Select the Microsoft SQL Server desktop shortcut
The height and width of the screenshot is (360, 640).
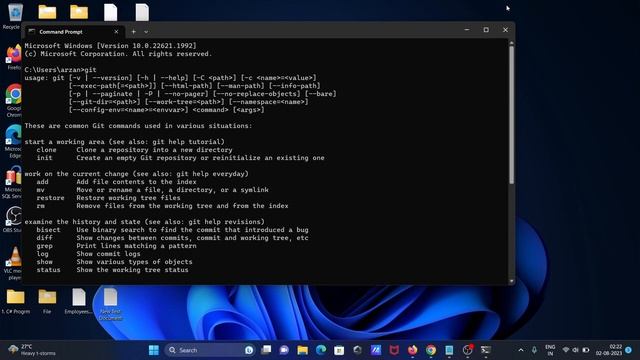(13, 182)
